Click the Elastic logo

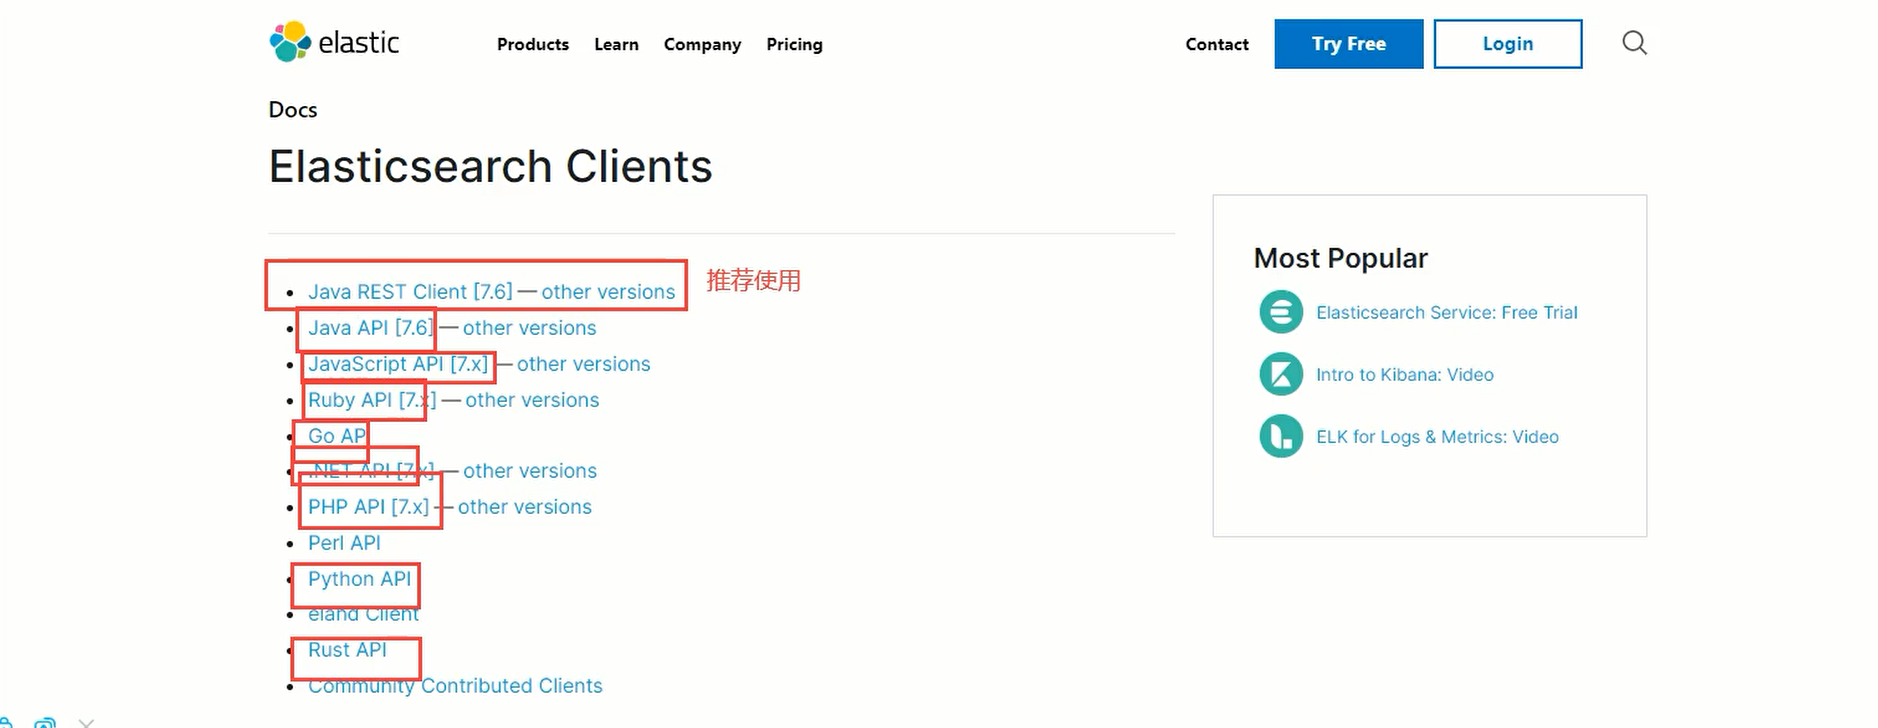point(334,42)
